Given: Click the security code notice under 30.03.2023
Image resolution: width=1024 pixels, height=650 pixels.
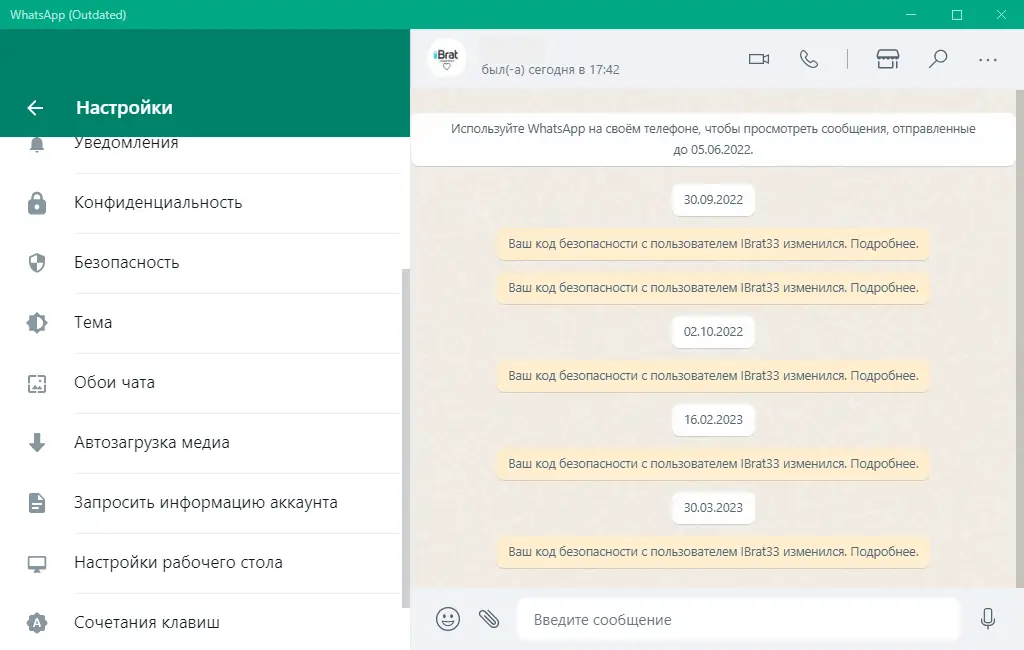Looking at the screenshot, I should (713, 552).
